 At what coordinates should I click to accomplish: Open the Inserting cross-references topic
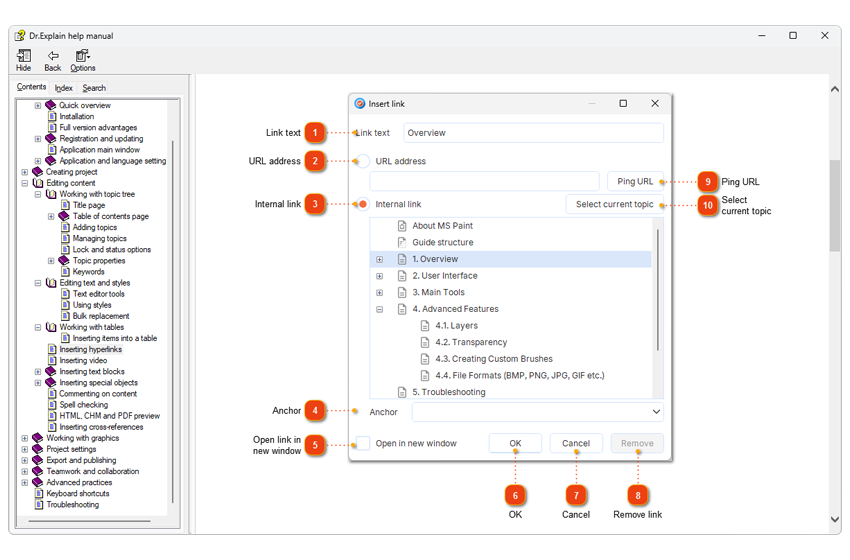[x=101, y=427]
